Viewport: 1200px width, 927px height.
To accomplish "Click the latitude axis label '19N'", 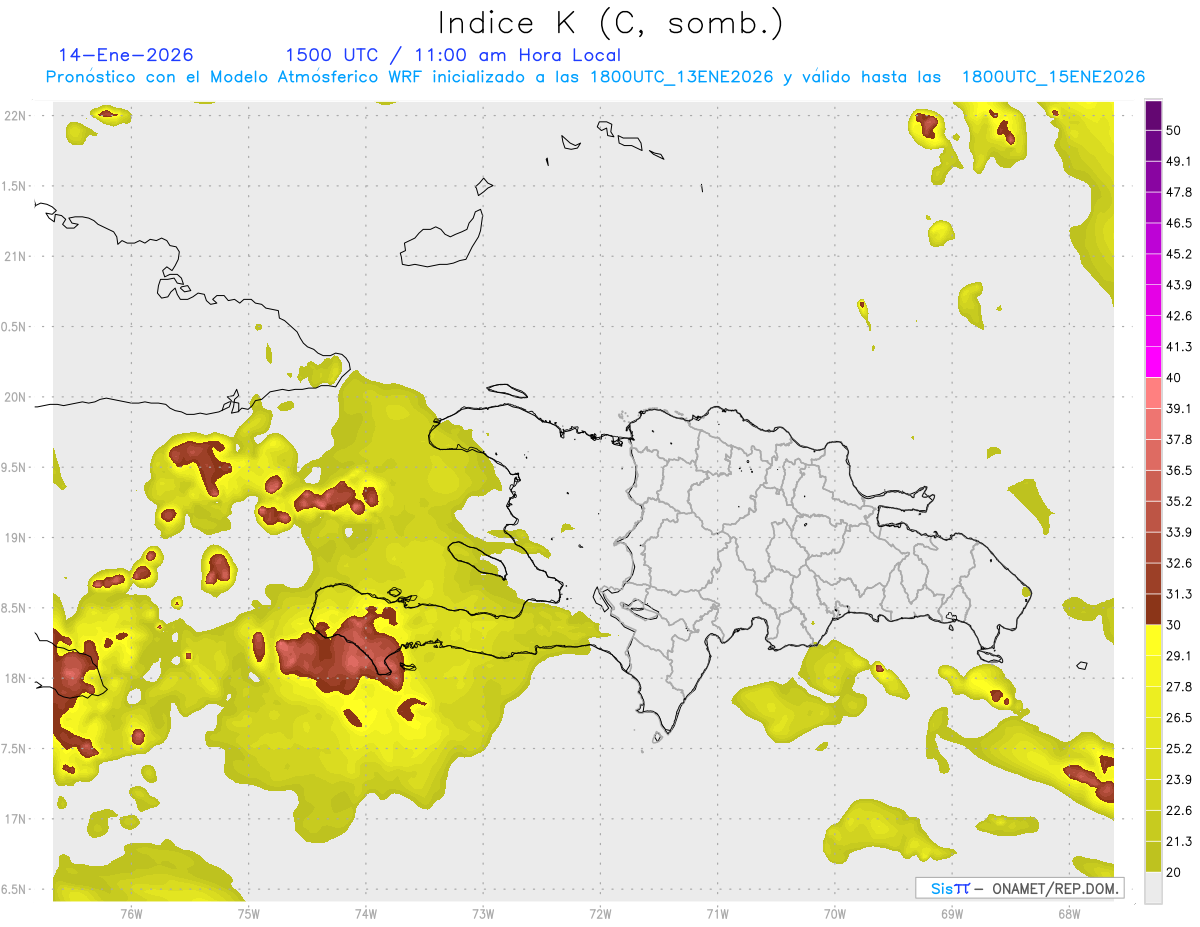I will 17,538.
